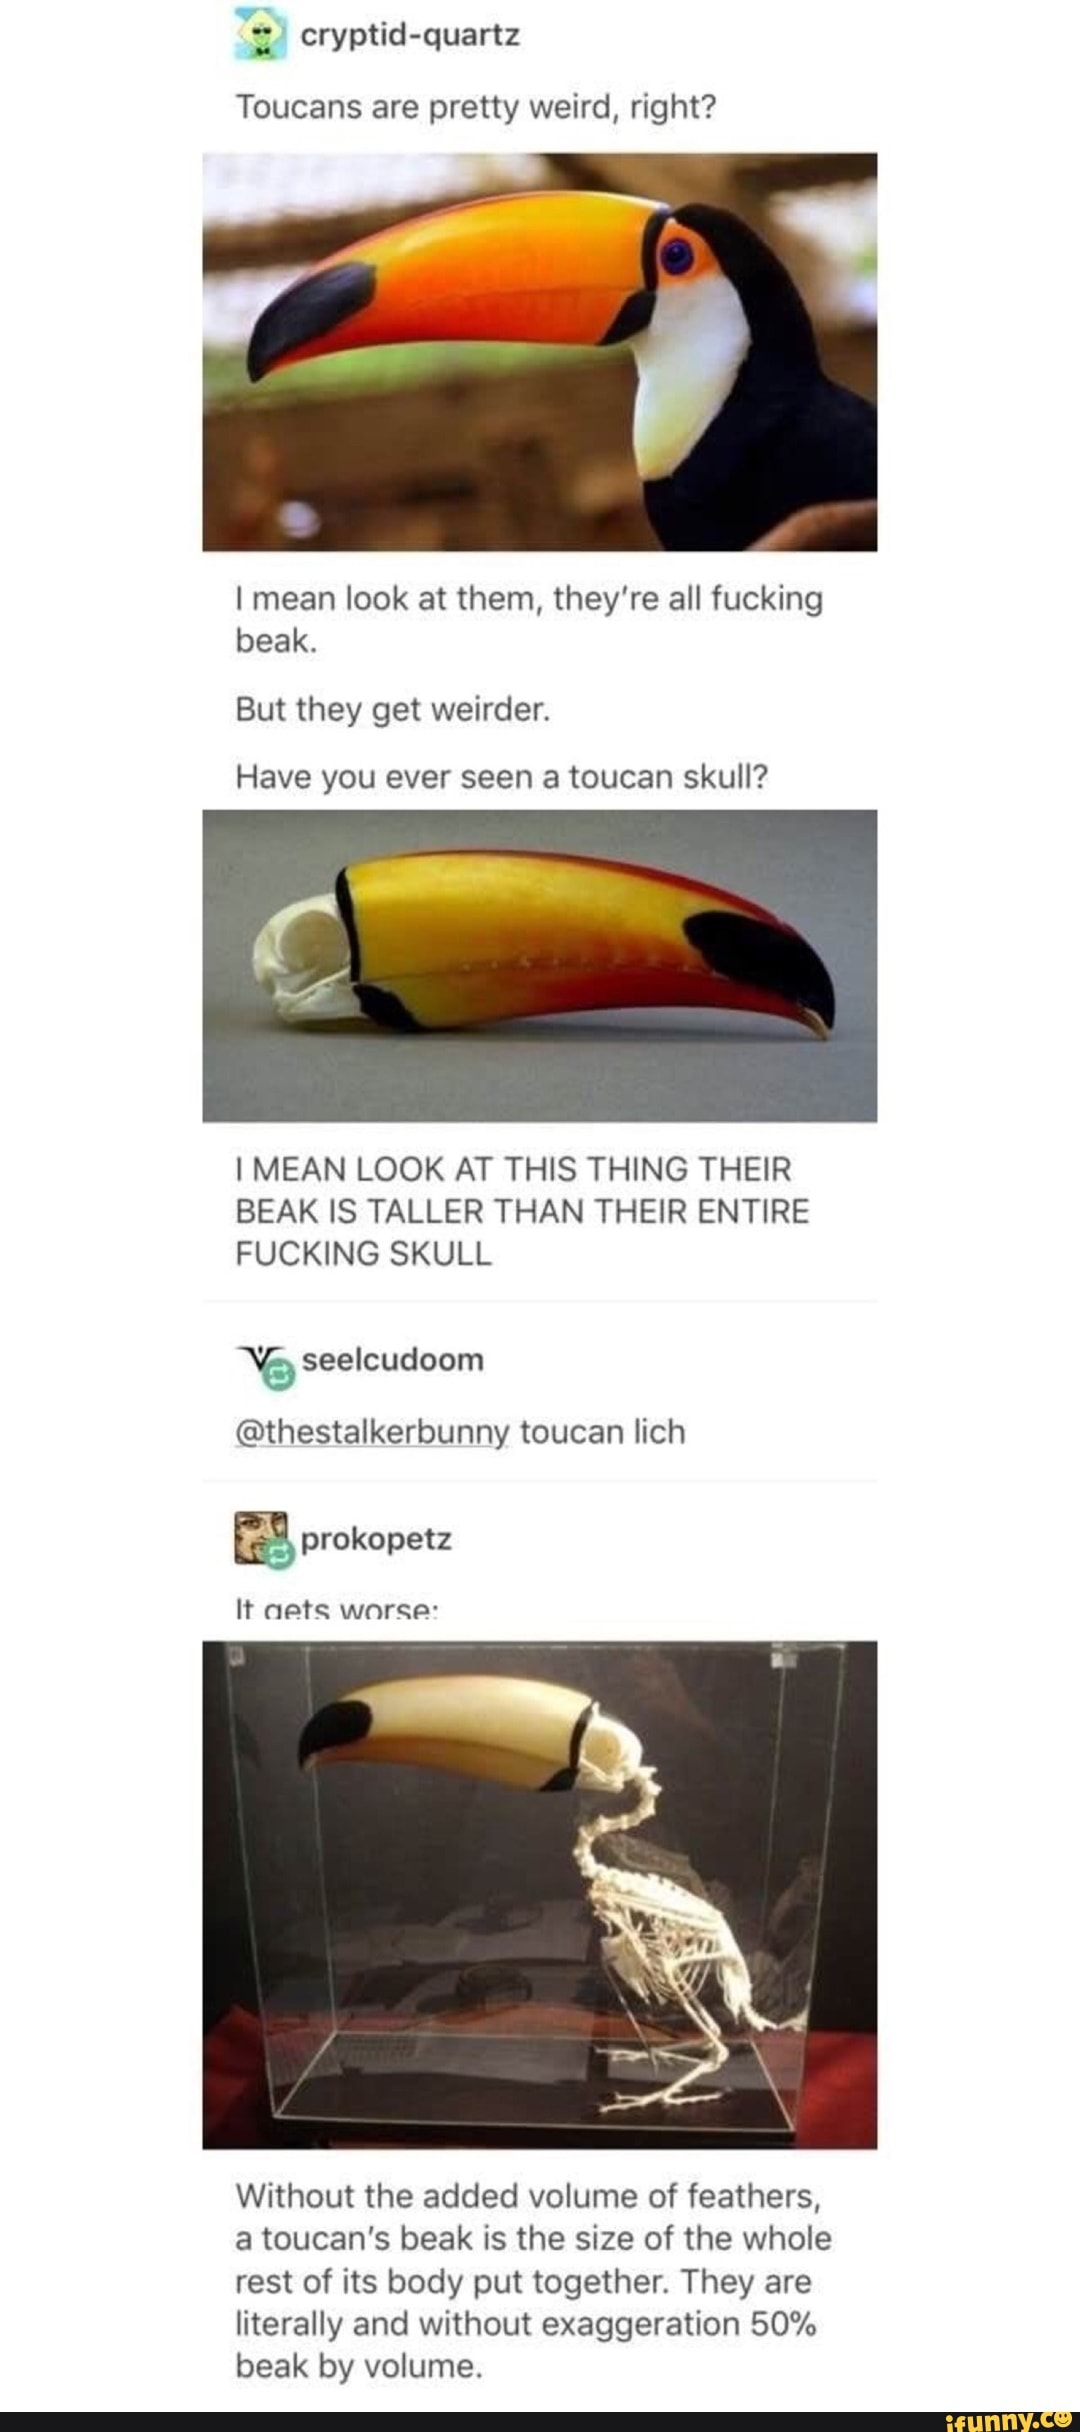The image size is (1080, 2432).
Task: Click the all-caps 'BEAK IS TALLER' paragraph
Action: pyautogui.click(x=523, y=1211)
